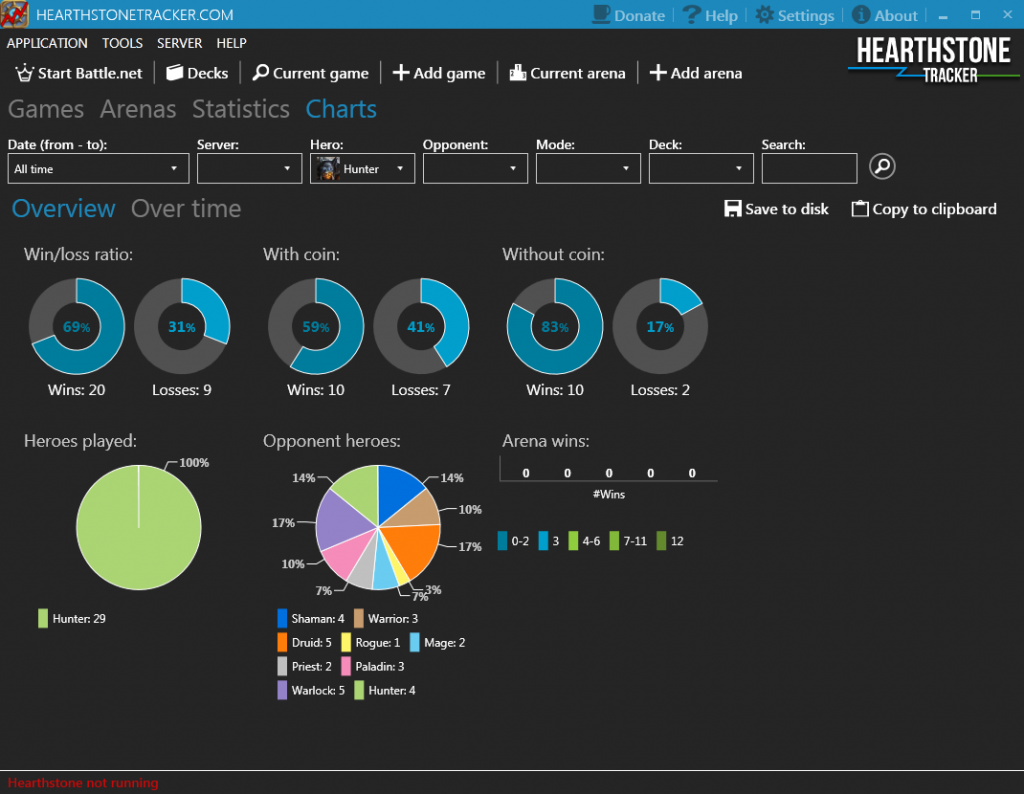Switch to the Arenas tab

pos(138,109)
